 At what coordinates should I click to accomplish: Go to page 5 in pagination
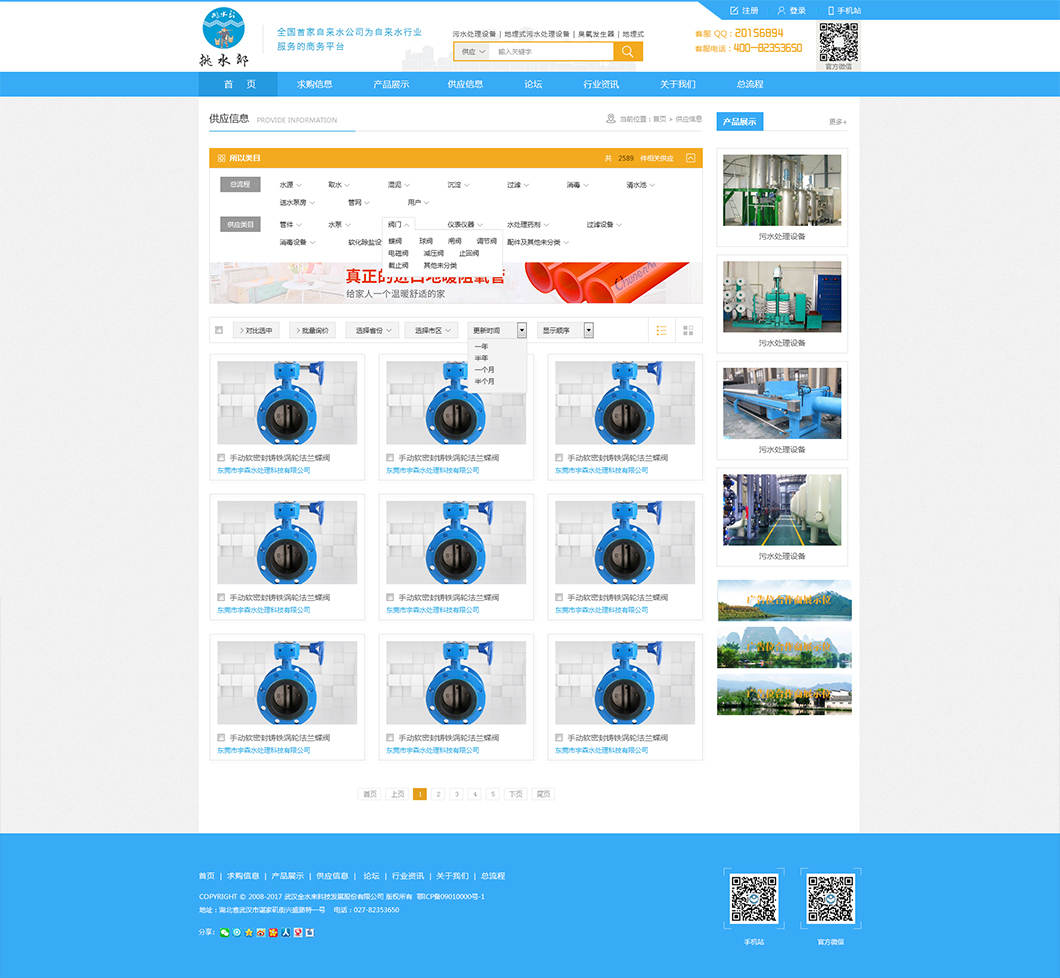tap(493, 794)
